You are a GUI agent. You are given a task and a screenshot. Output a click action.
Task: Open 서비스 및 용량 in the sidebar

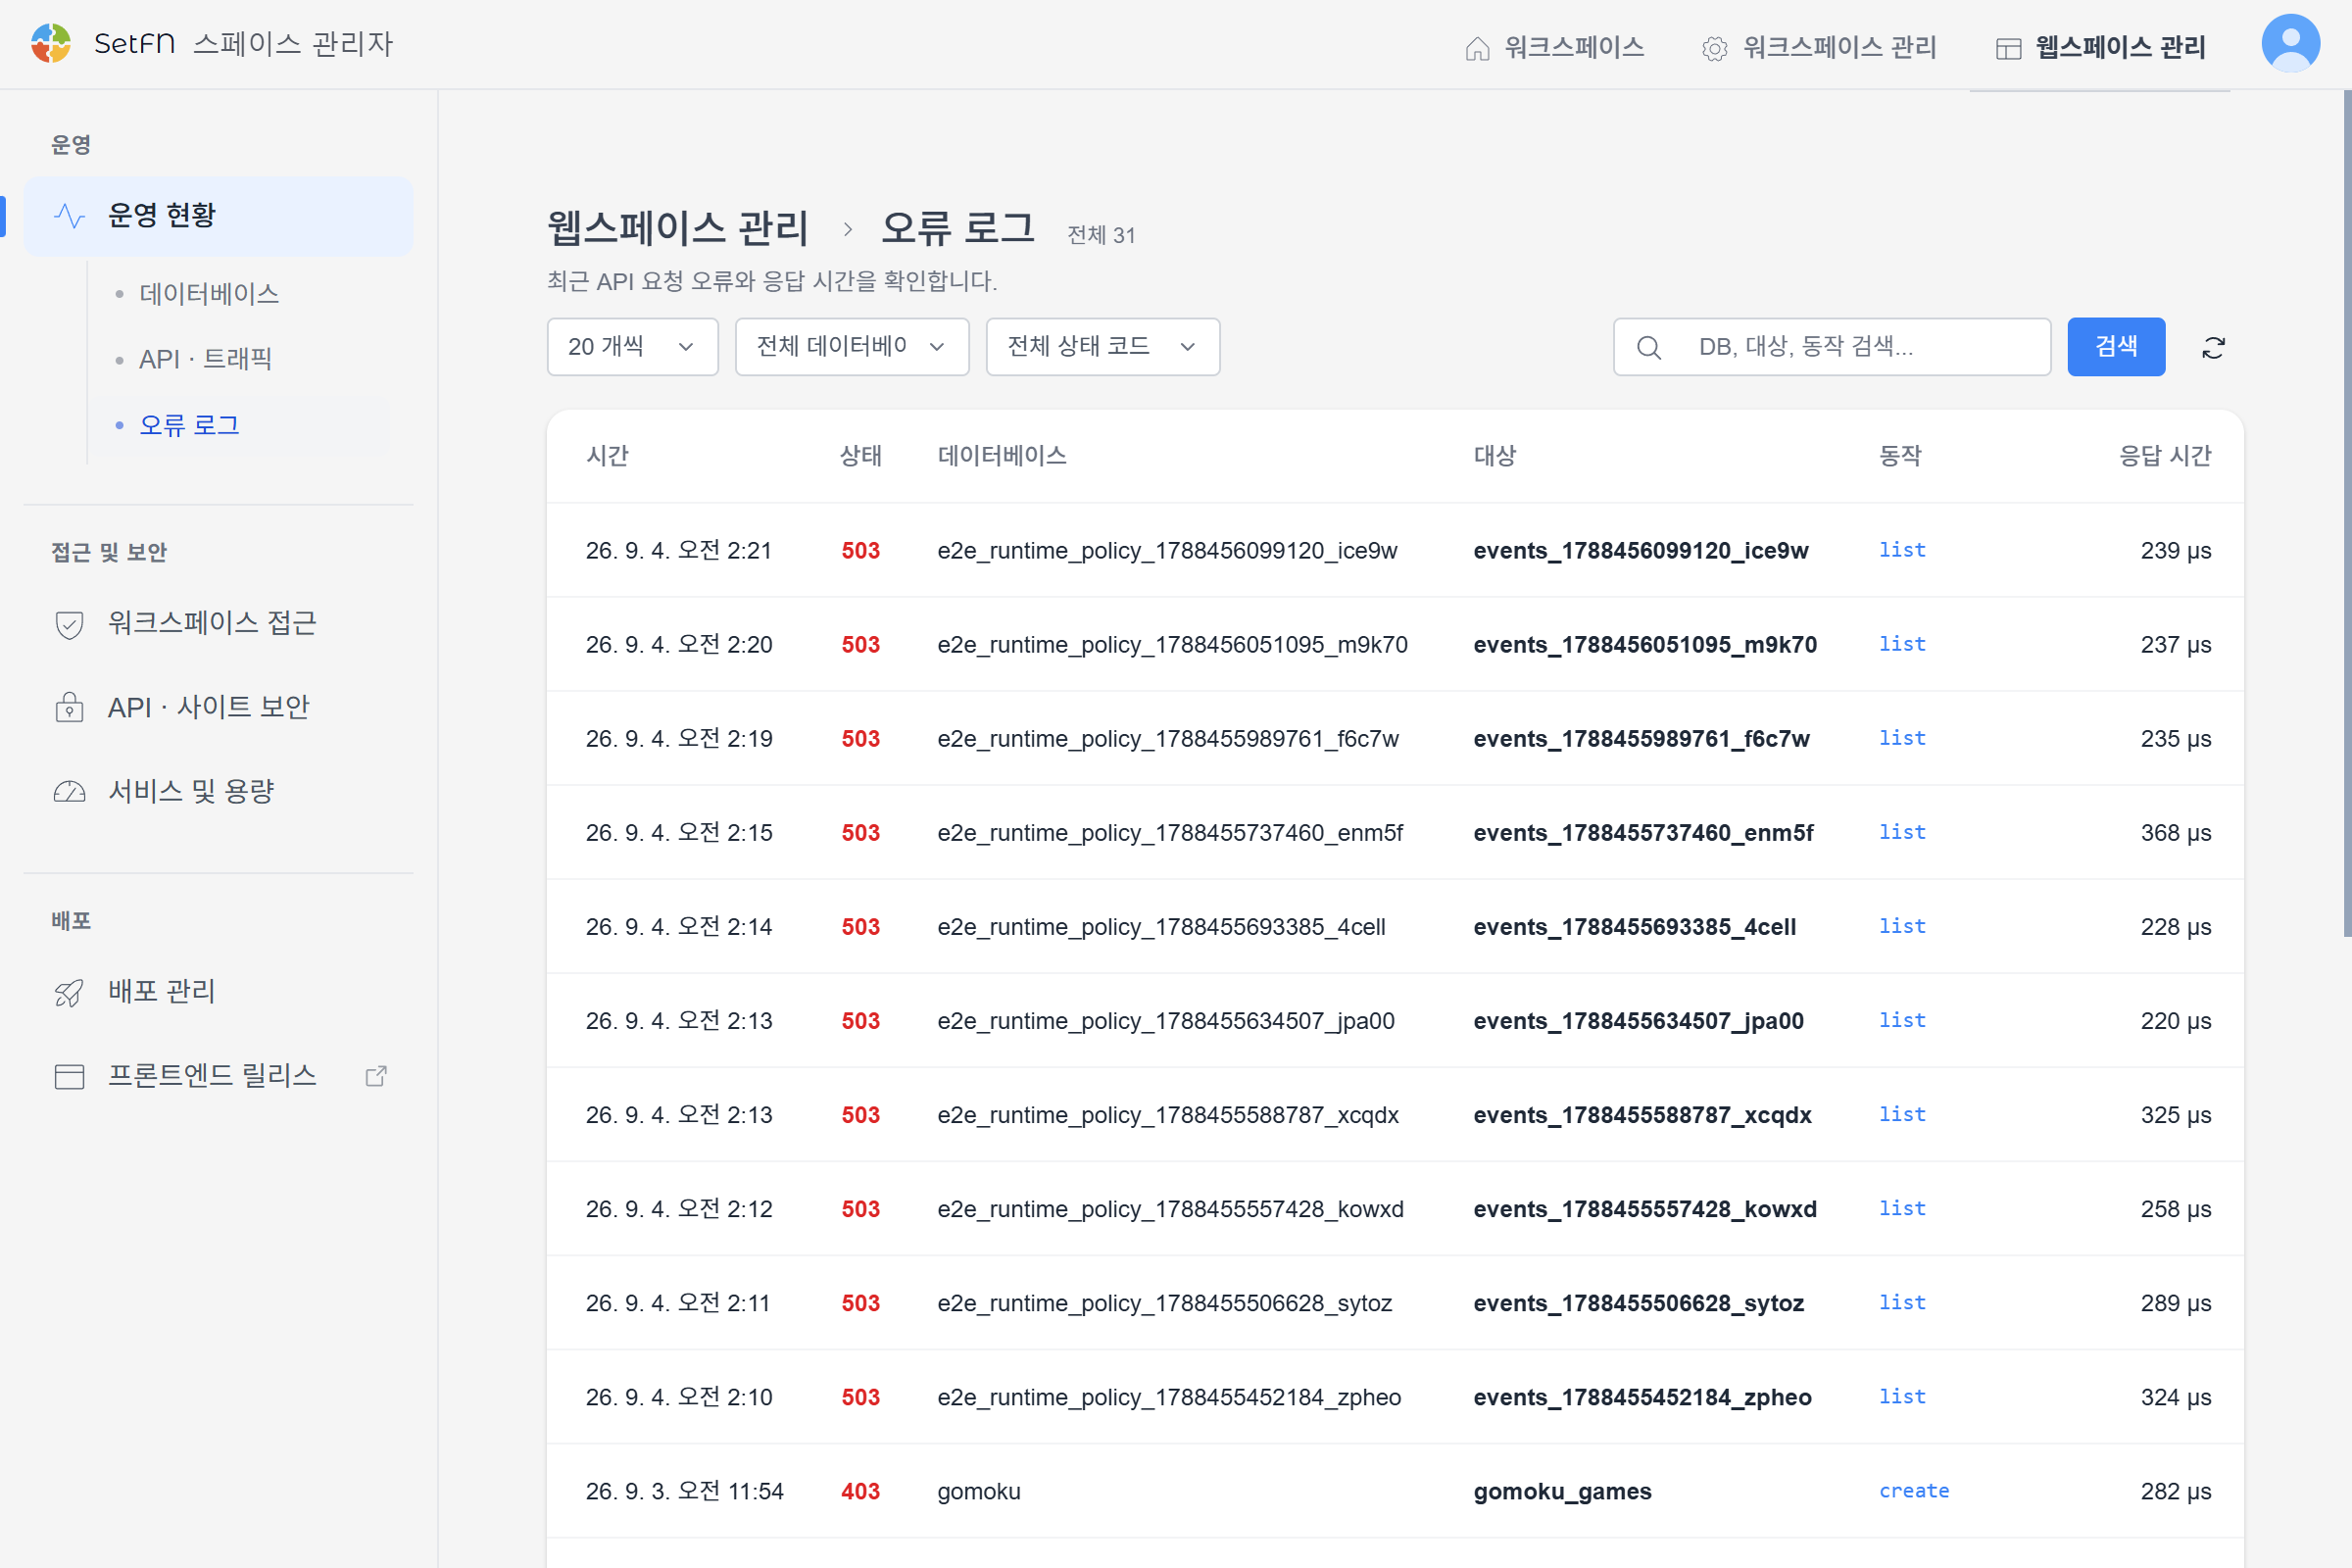218,792
